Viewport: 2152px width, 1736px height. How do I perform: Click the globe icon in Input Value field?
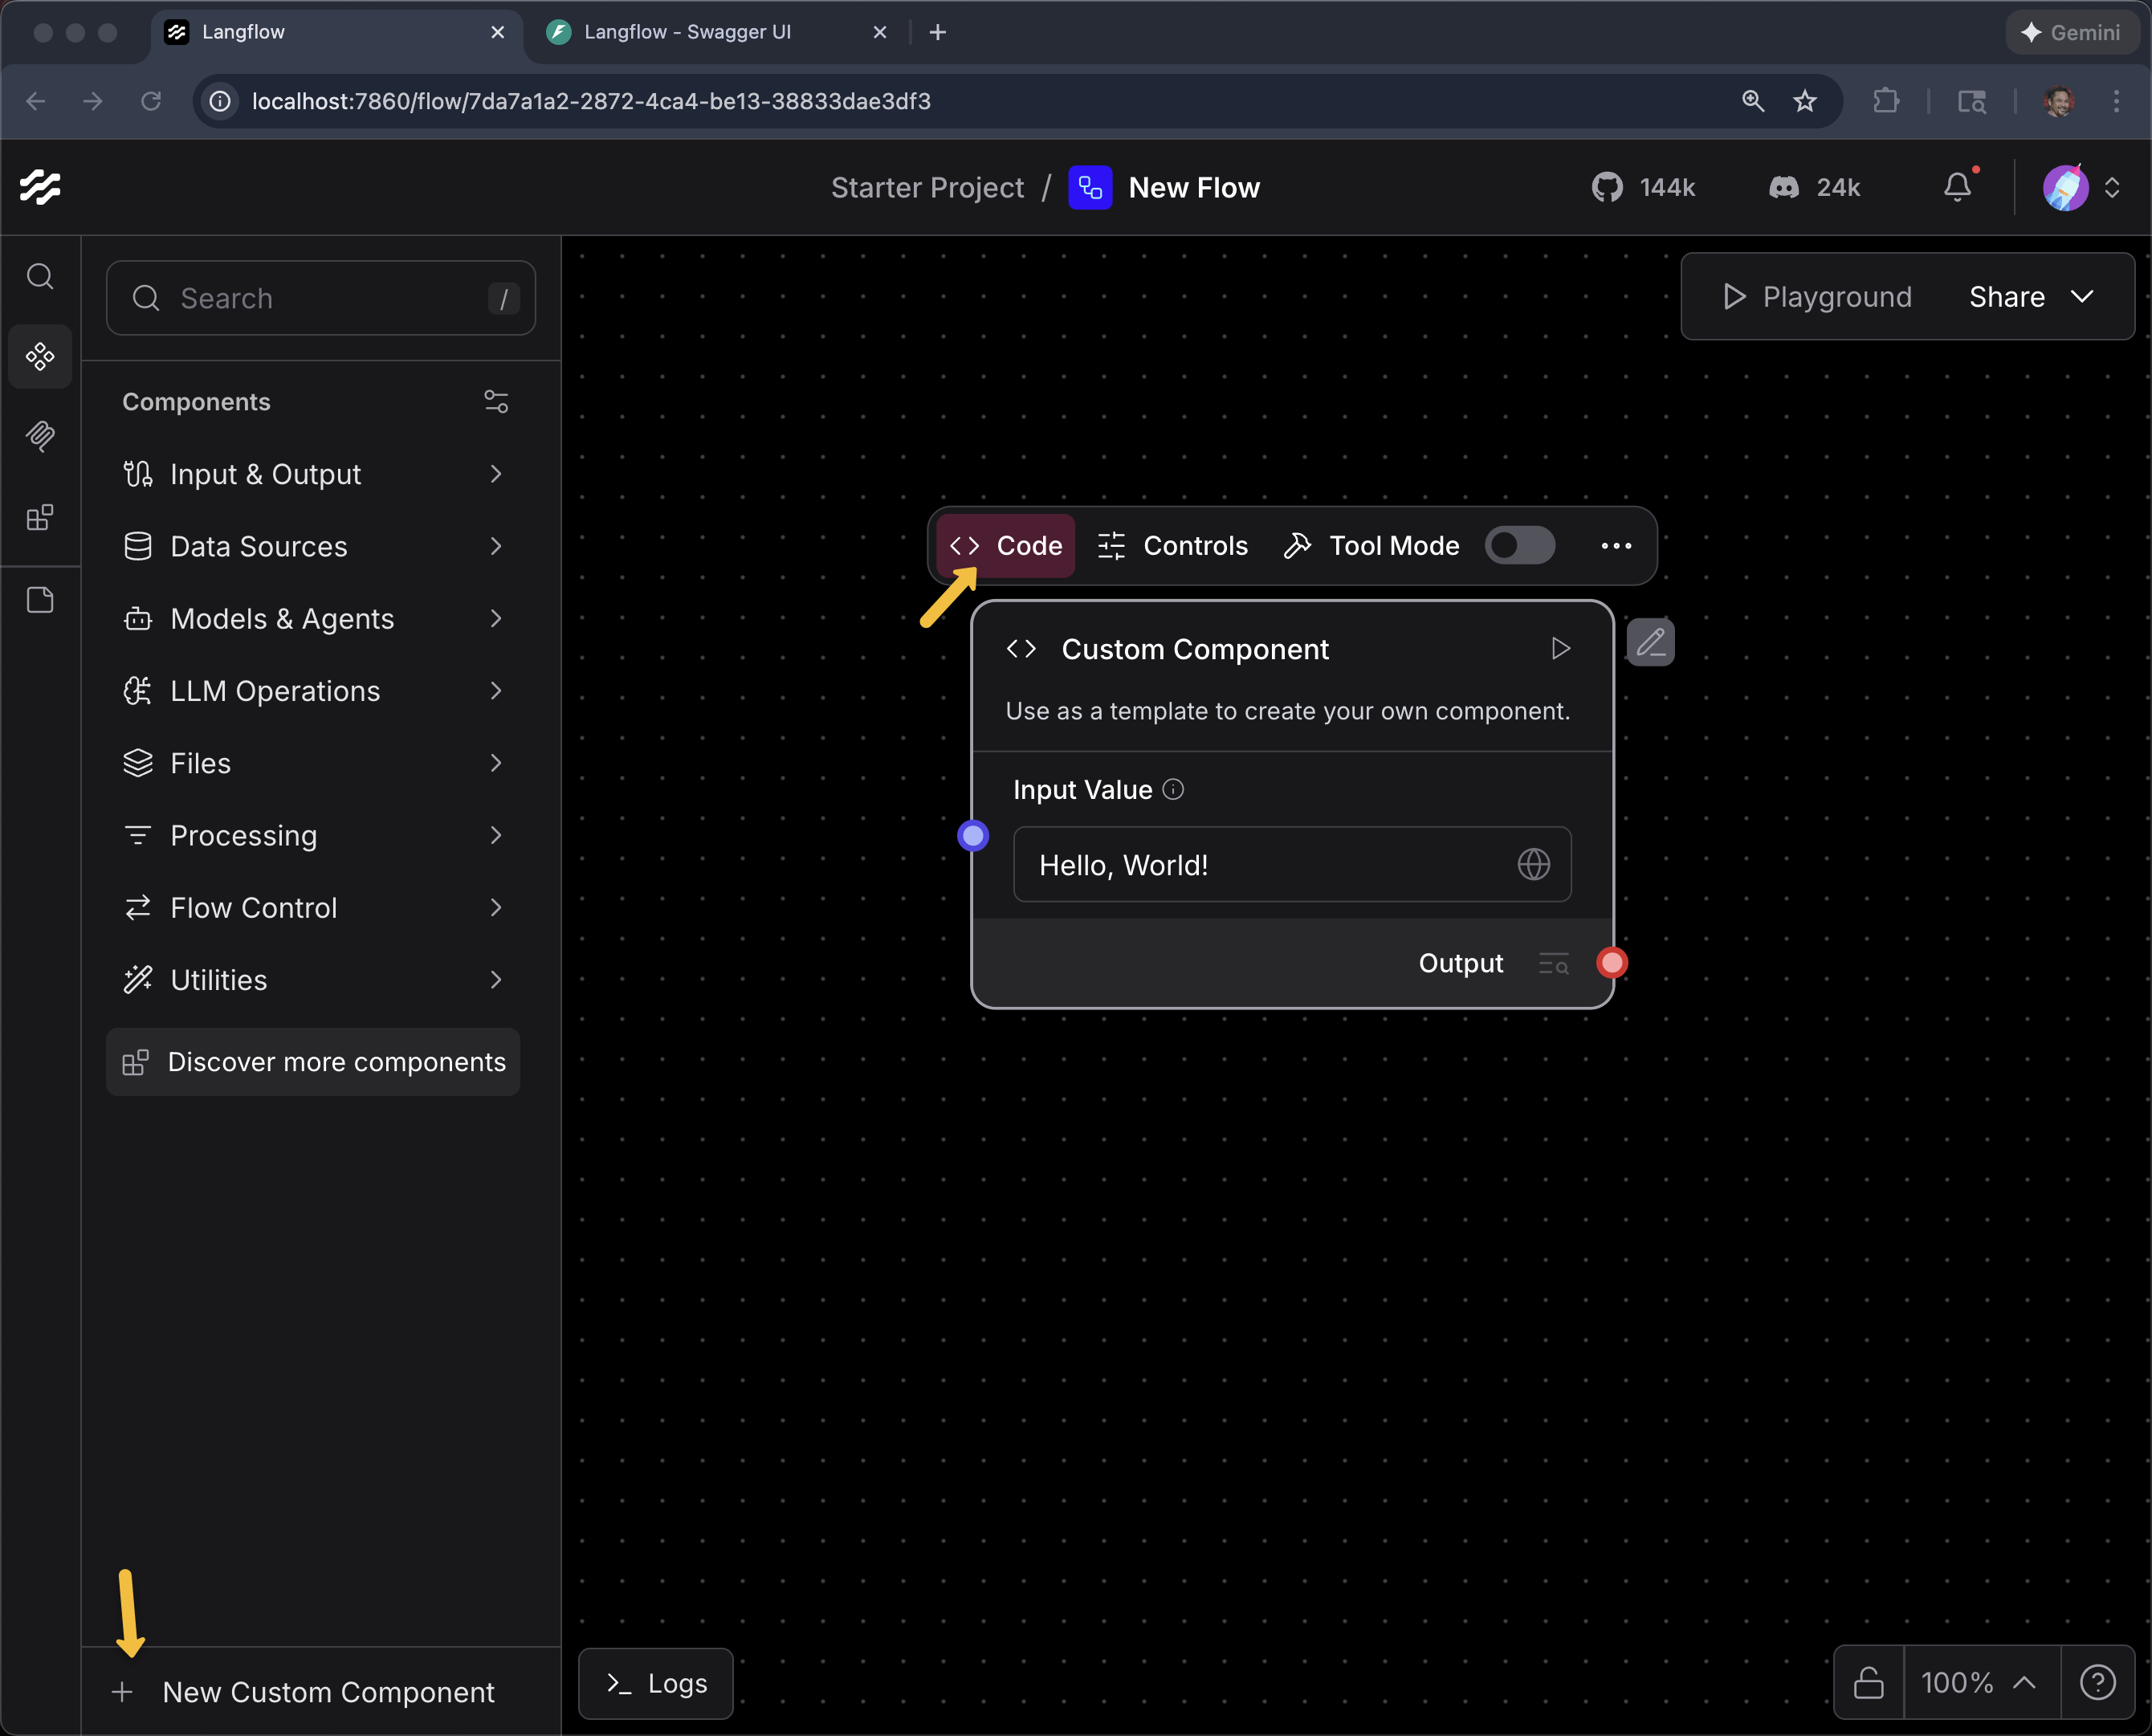pos(1535,864)
